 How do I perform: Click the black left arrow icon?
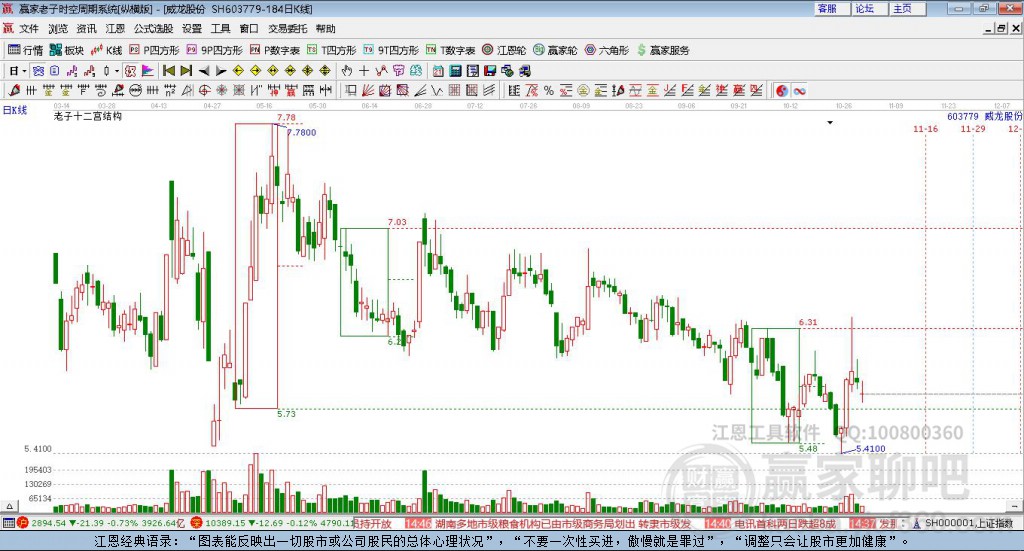coord(204,71)
